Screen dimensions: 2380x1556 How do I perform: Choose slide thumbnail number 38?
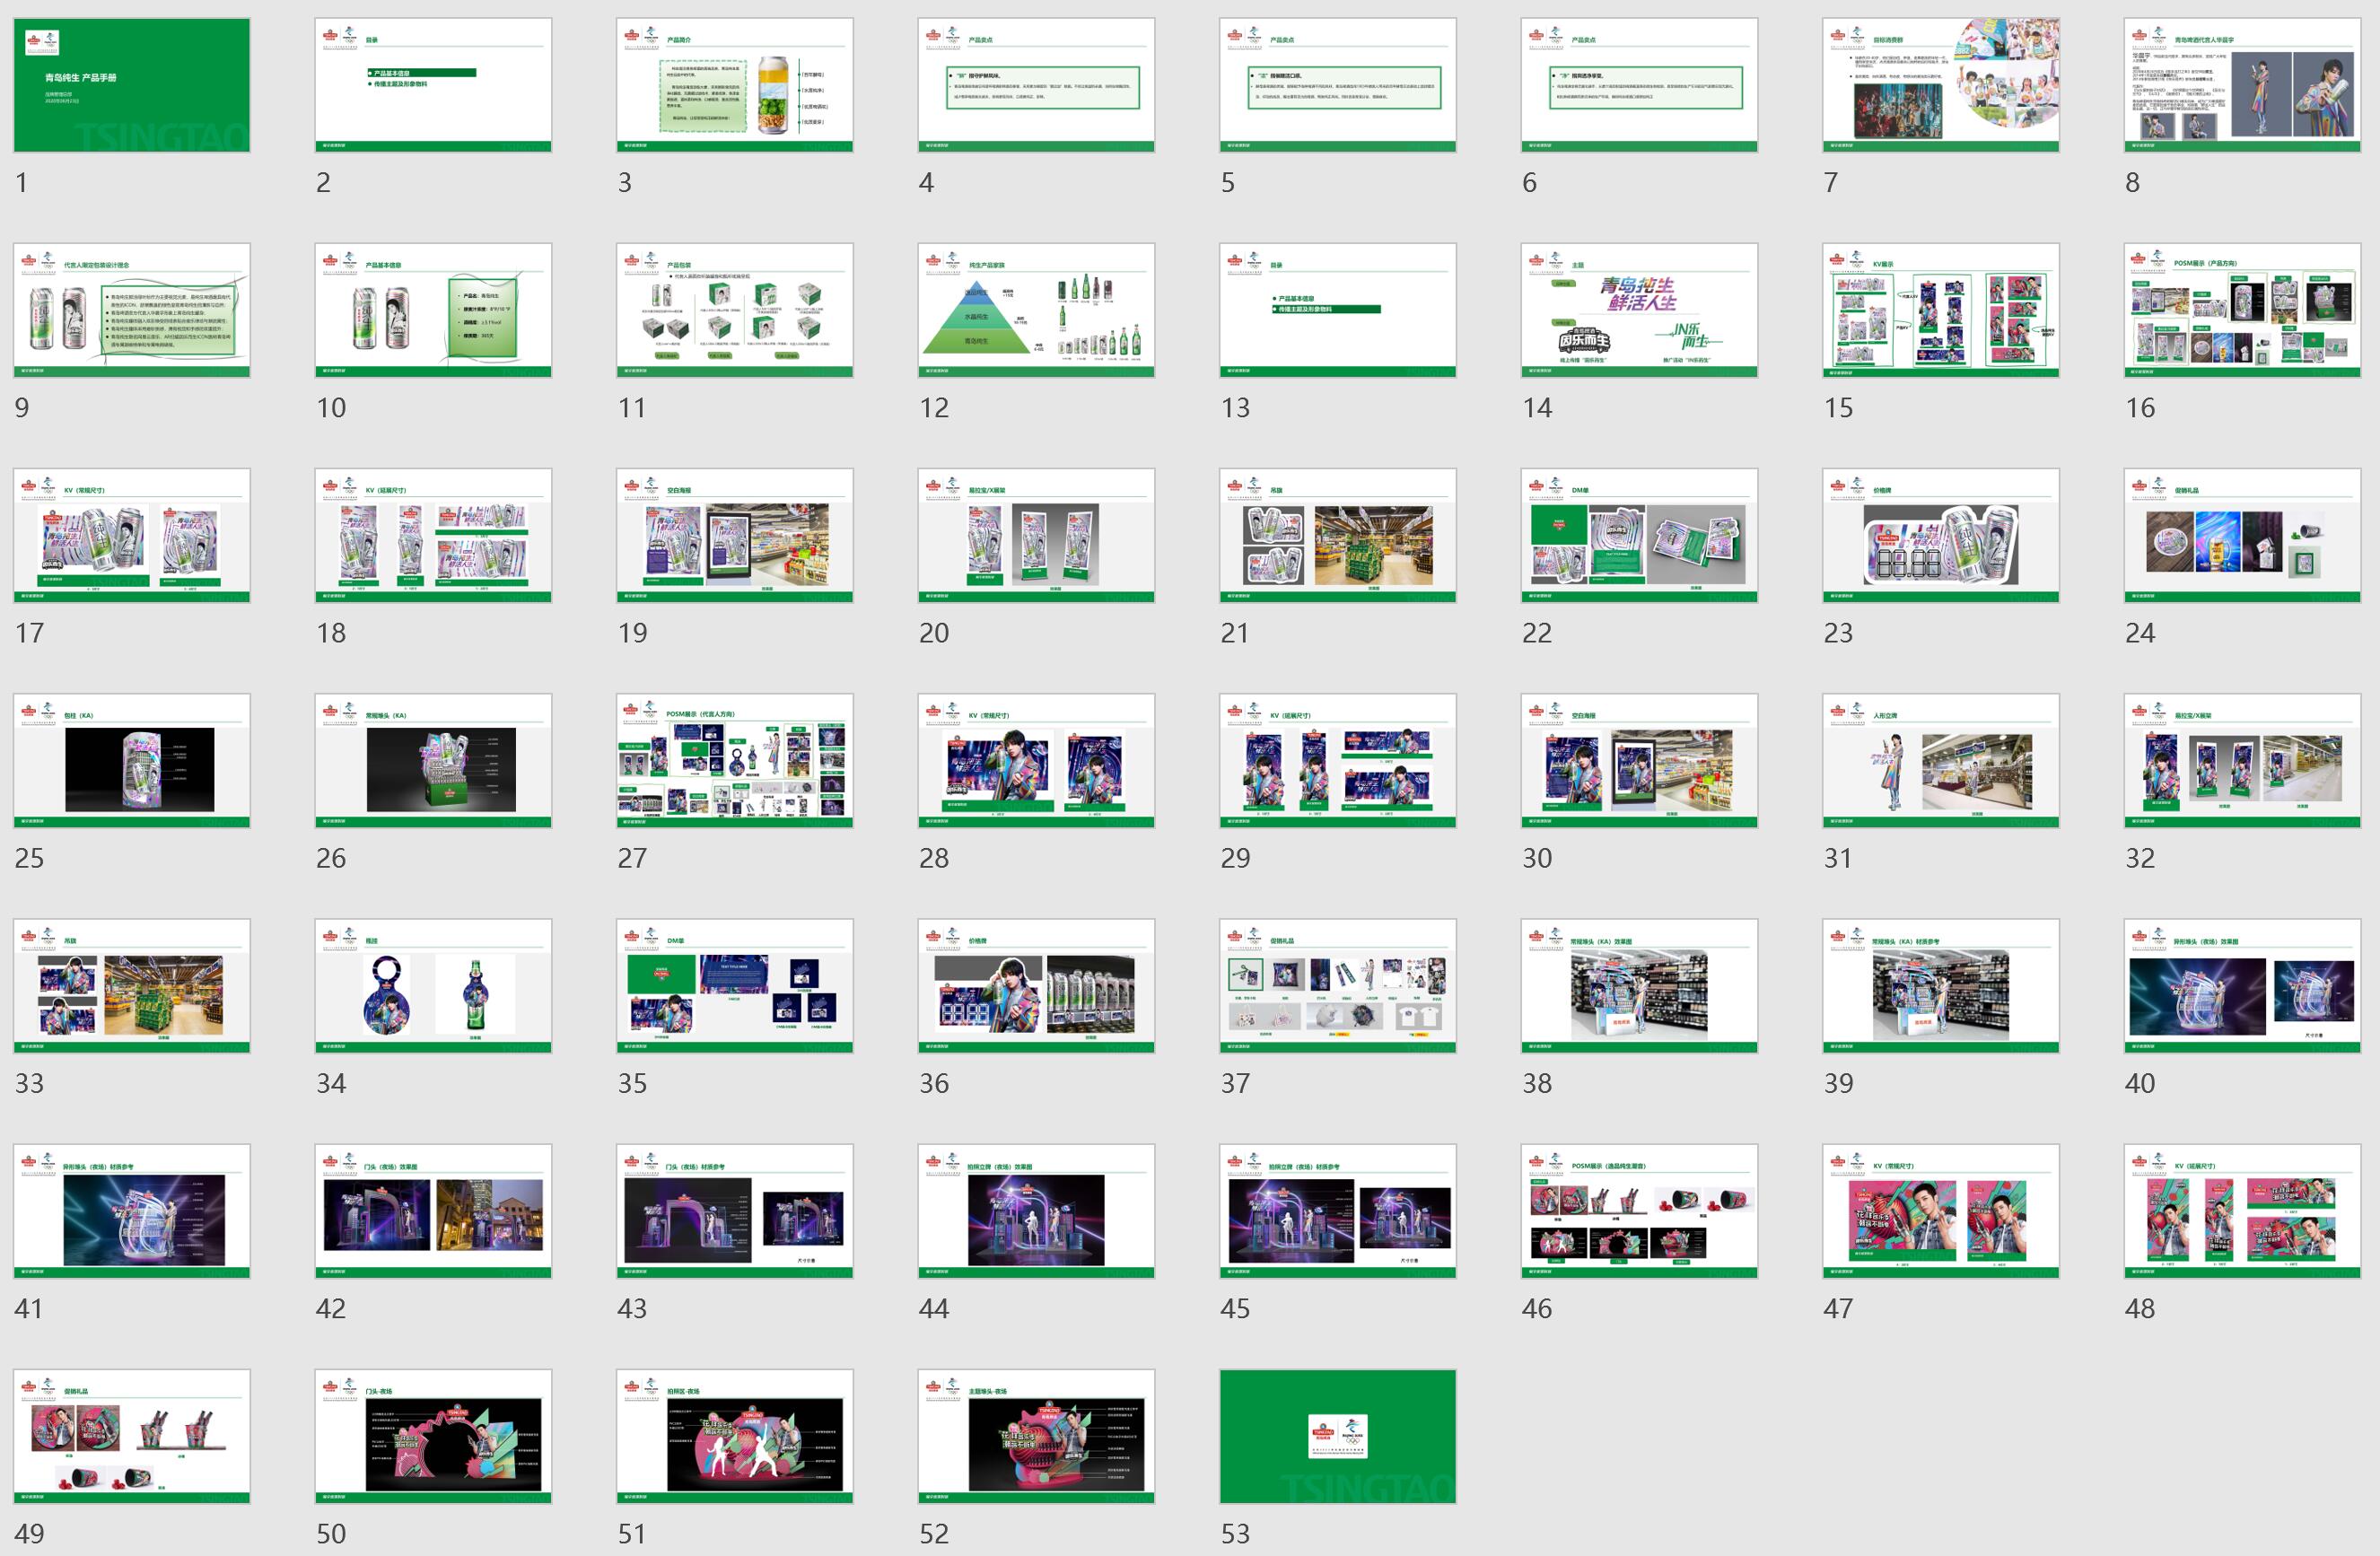click(1640, 986)
